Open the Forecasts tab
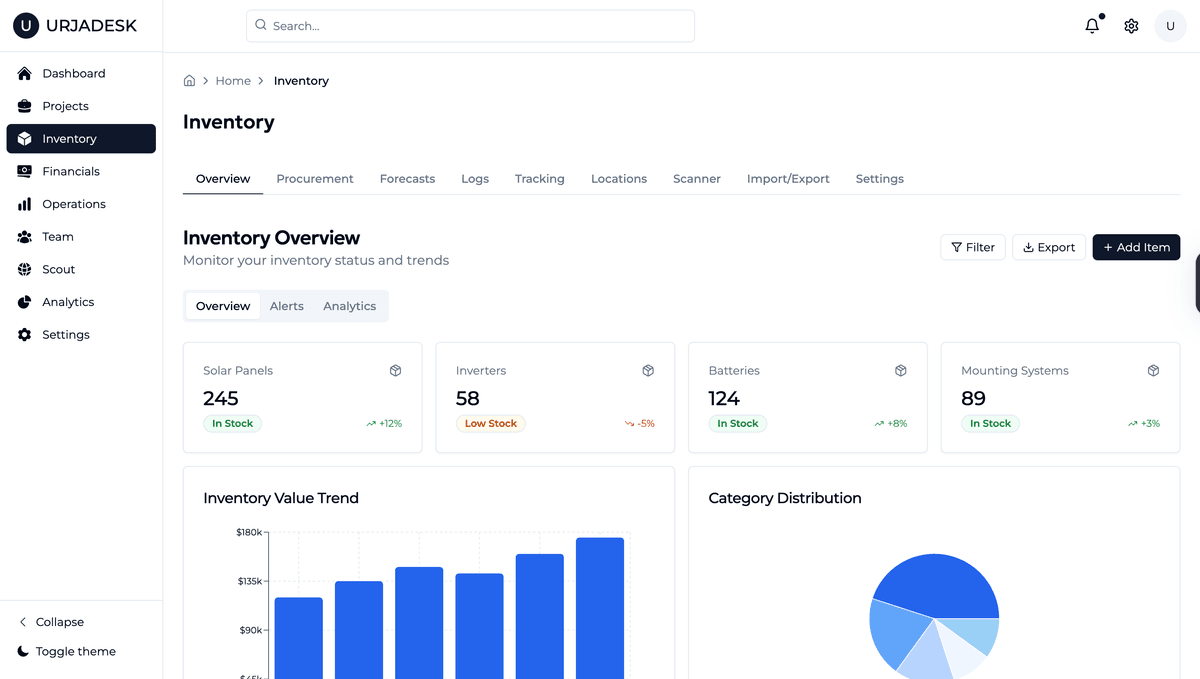Image resolution: width=1200 pixels, height=679 pixels. tap(407, 178)
